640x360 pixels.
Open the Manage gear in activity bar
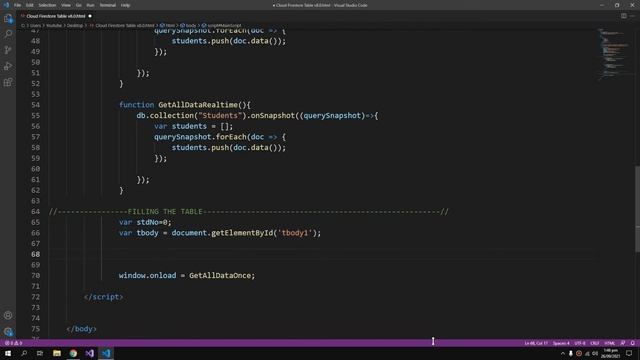pyautogui.click(x=8, y=331)
